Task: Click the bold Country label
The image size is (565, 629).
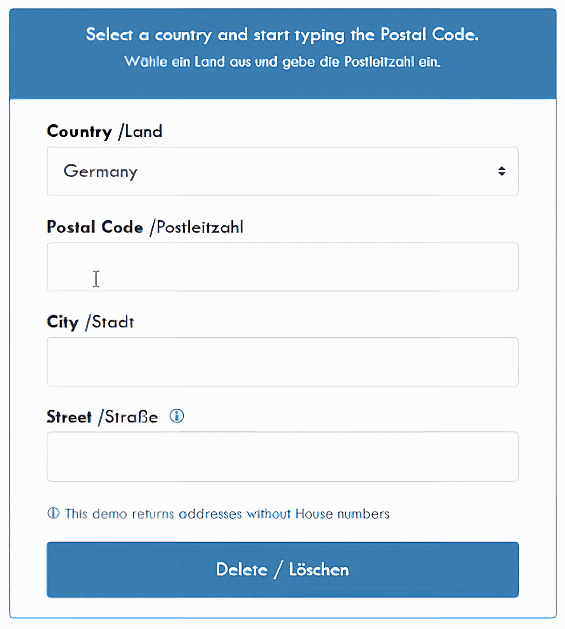Action: click(79, 132)
